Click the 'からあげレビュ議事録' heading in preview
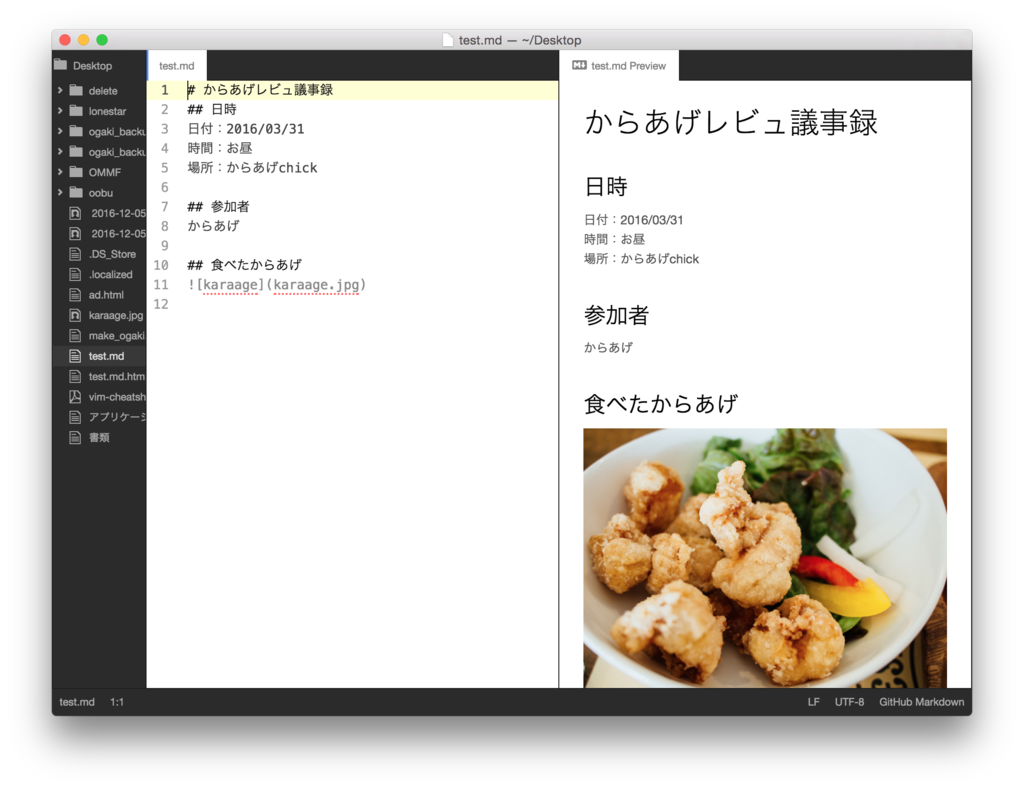This screenshot has height=790, width=1024. click(731, 122)
